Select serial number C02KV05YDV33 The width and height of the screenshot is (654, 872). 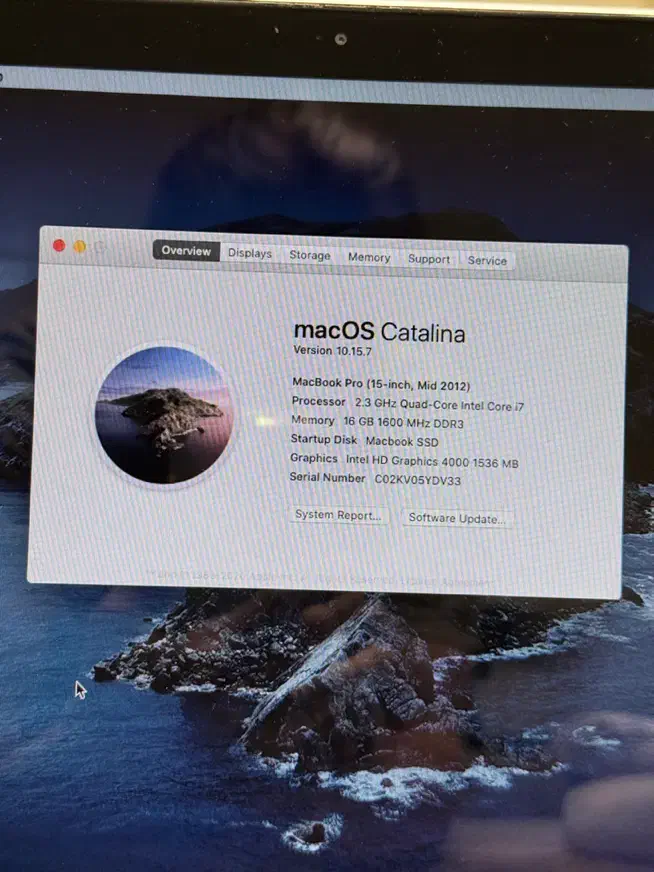pyautogui.click(x=417, y=480)
